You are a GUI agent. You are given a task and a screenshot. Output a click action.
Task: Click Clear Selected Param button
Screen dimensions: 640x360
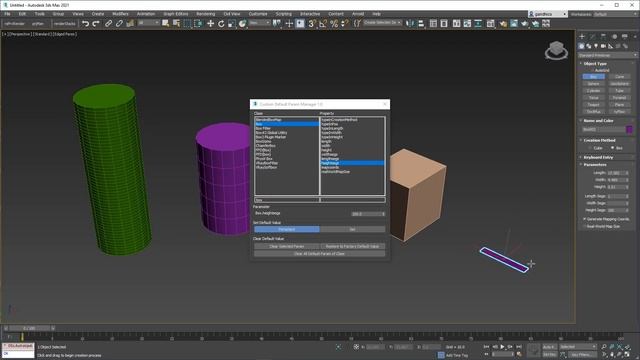287,247
